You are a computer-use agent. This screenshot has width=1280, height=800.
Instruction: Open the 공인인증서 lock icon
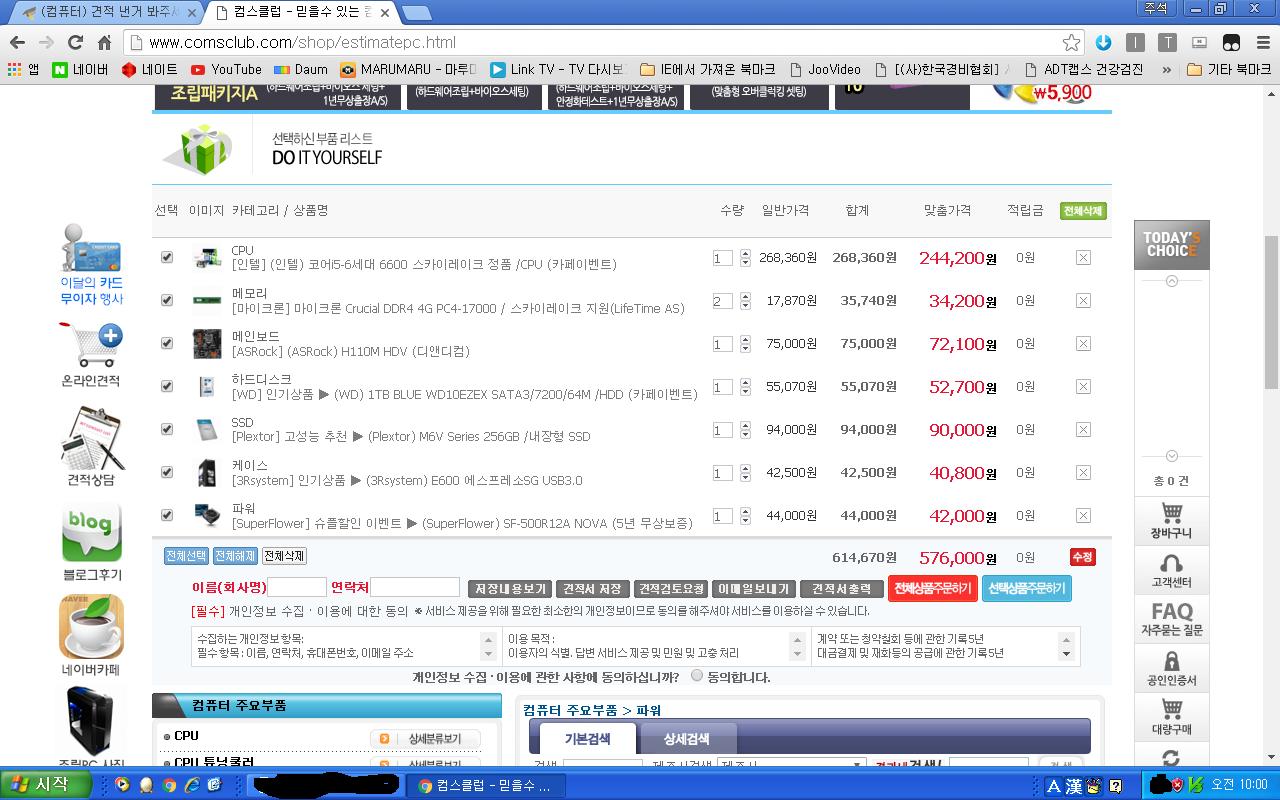coord(1171,669)
